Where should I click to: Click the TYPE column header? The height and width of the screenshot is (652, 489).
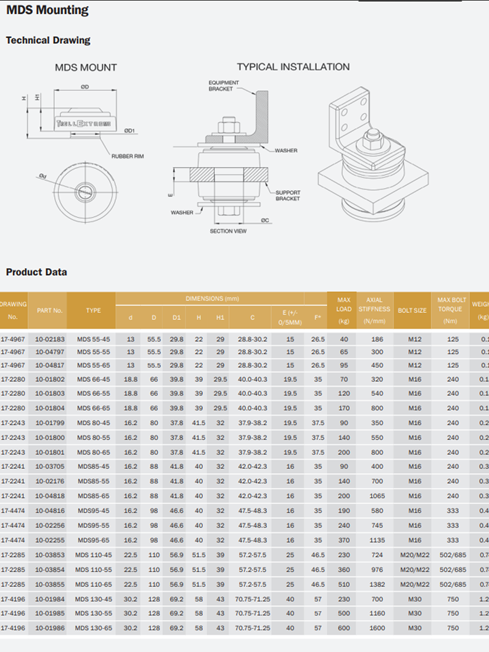coord(94,310)
